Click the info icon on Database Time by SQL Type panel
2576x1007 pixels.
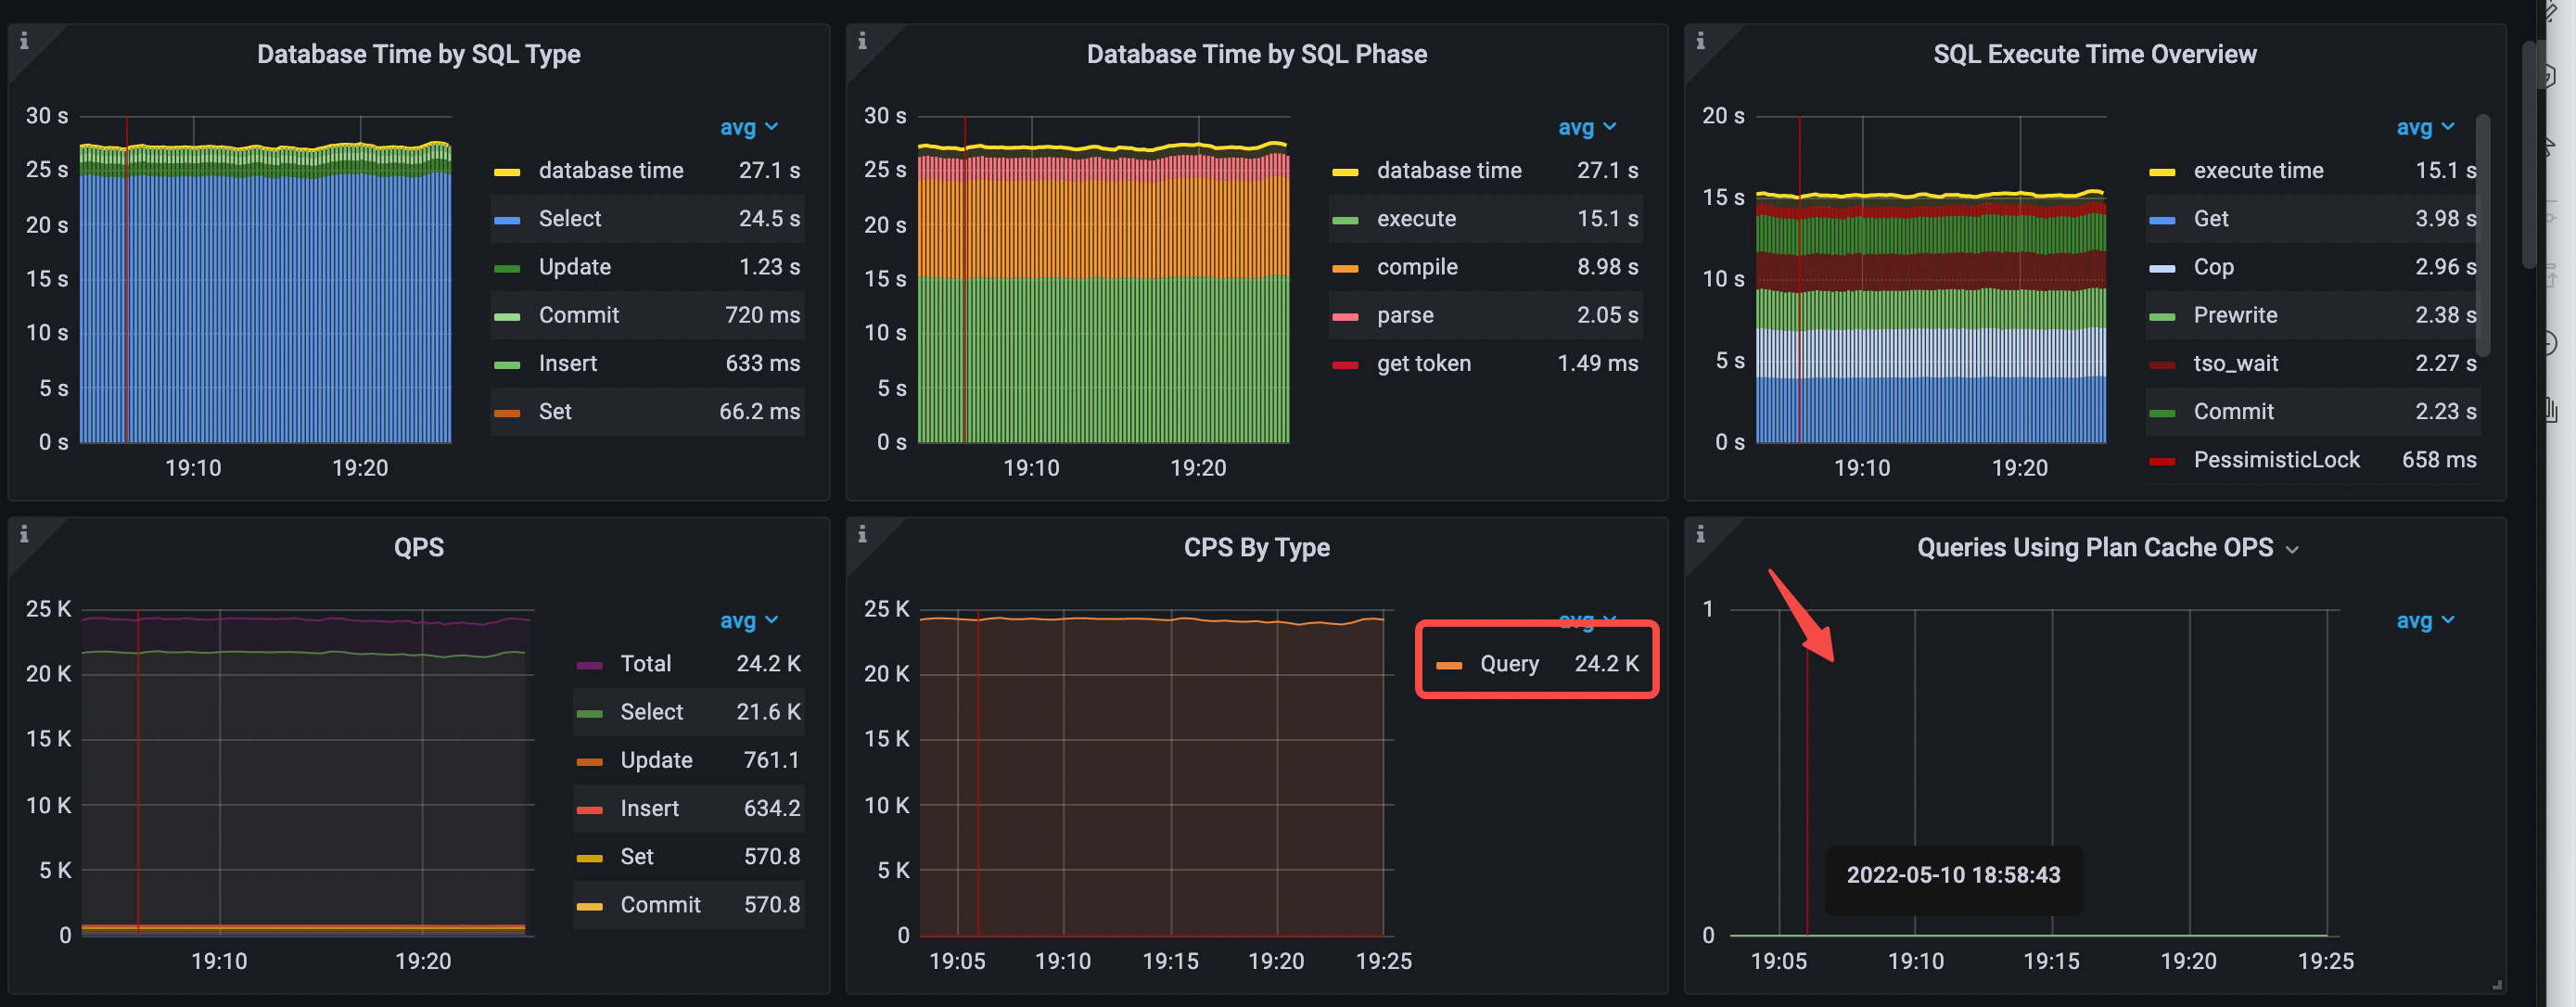[24, 40]
